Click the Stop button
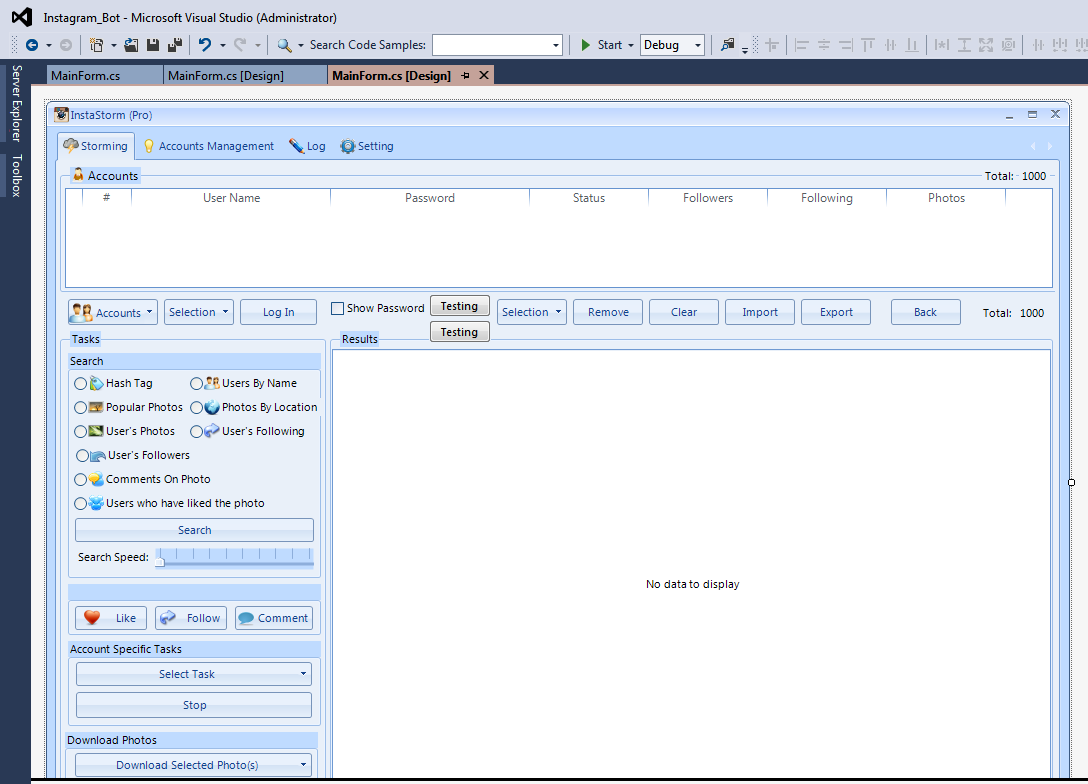The height and width of the screenshot is (784, 1088). coord(194,705)
